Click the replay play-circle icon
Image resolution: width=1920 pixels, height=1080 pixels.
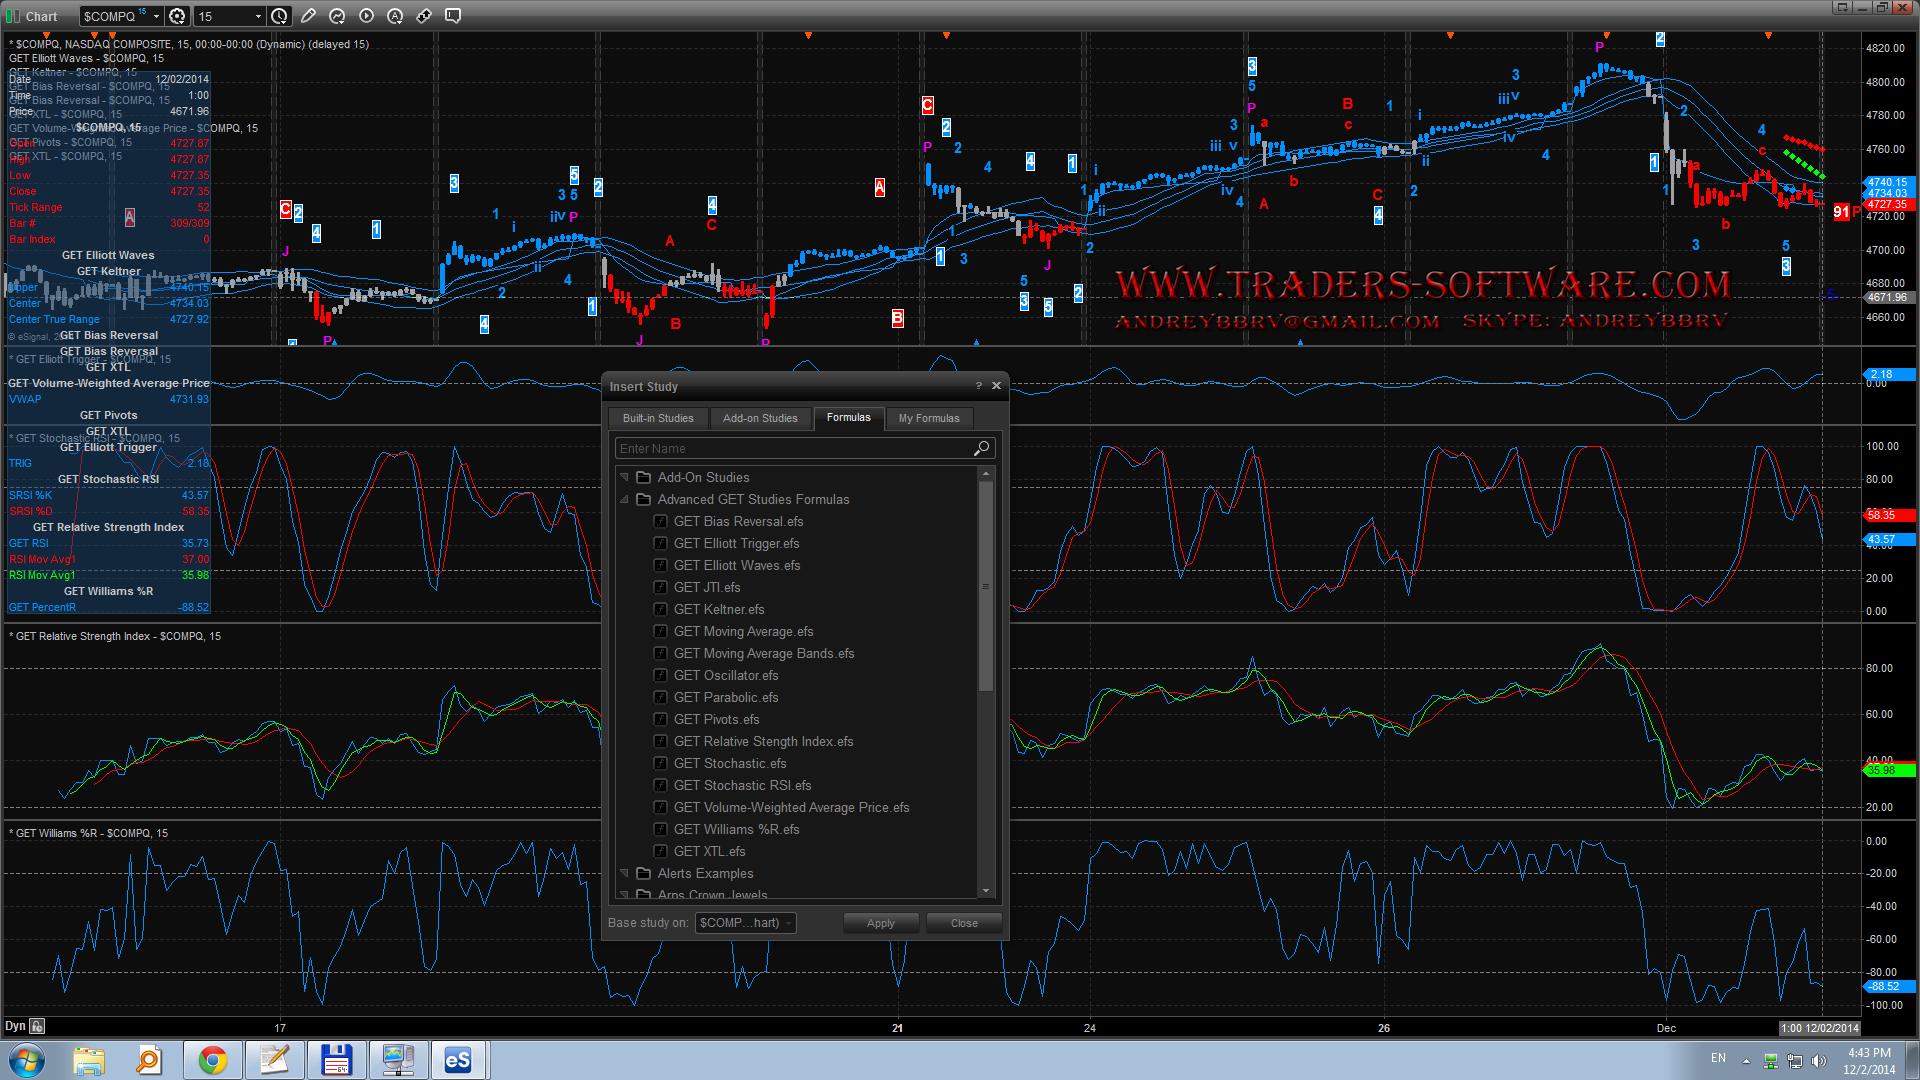[x=366, y=16]
